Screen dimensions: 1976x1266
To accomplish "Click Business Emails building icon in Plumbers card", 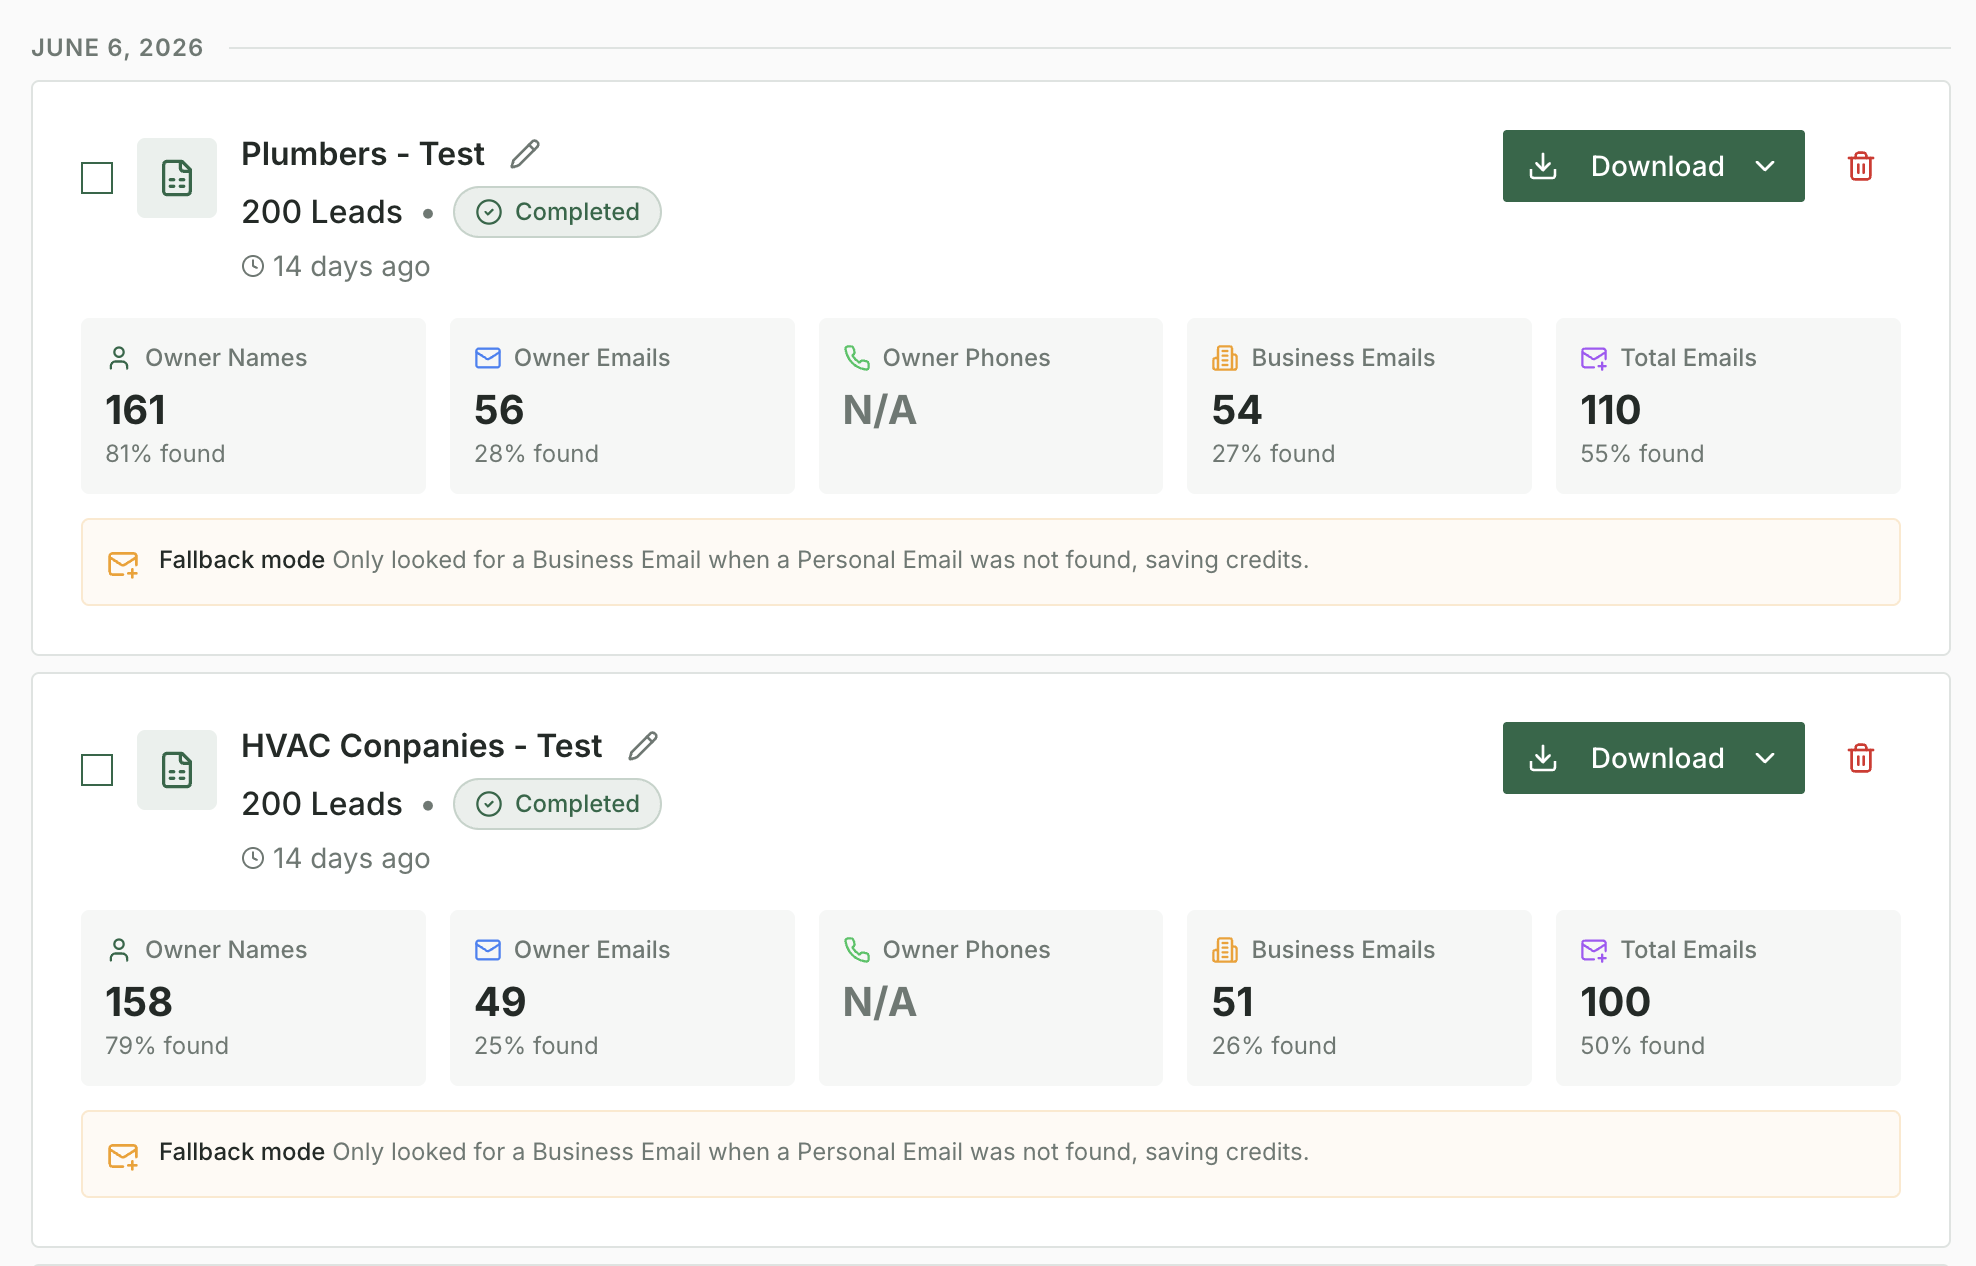I will (1225, 358).
